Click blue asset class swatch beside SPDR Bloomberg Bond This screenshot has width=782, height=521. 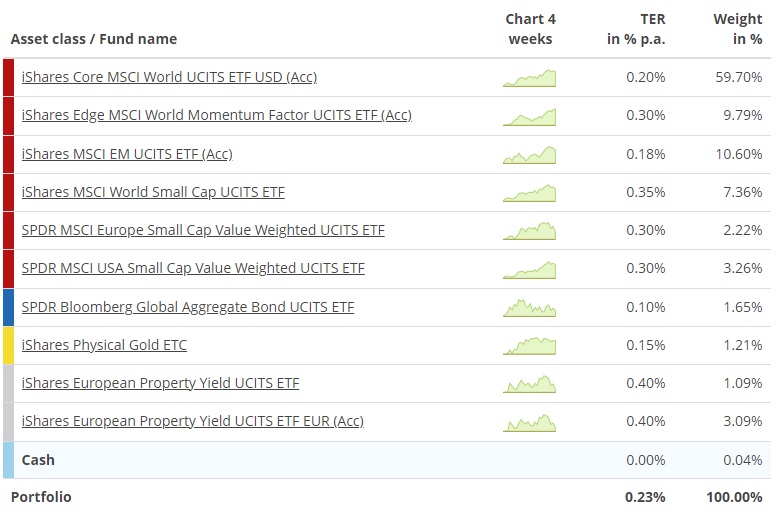8,307
